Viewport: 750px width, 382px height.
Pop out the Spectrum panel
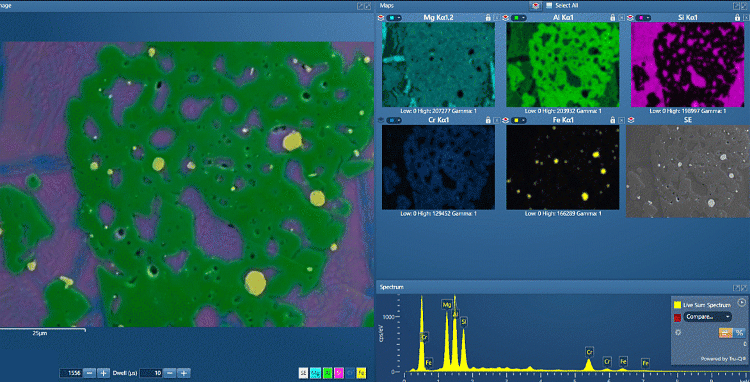tap(737, 287)
